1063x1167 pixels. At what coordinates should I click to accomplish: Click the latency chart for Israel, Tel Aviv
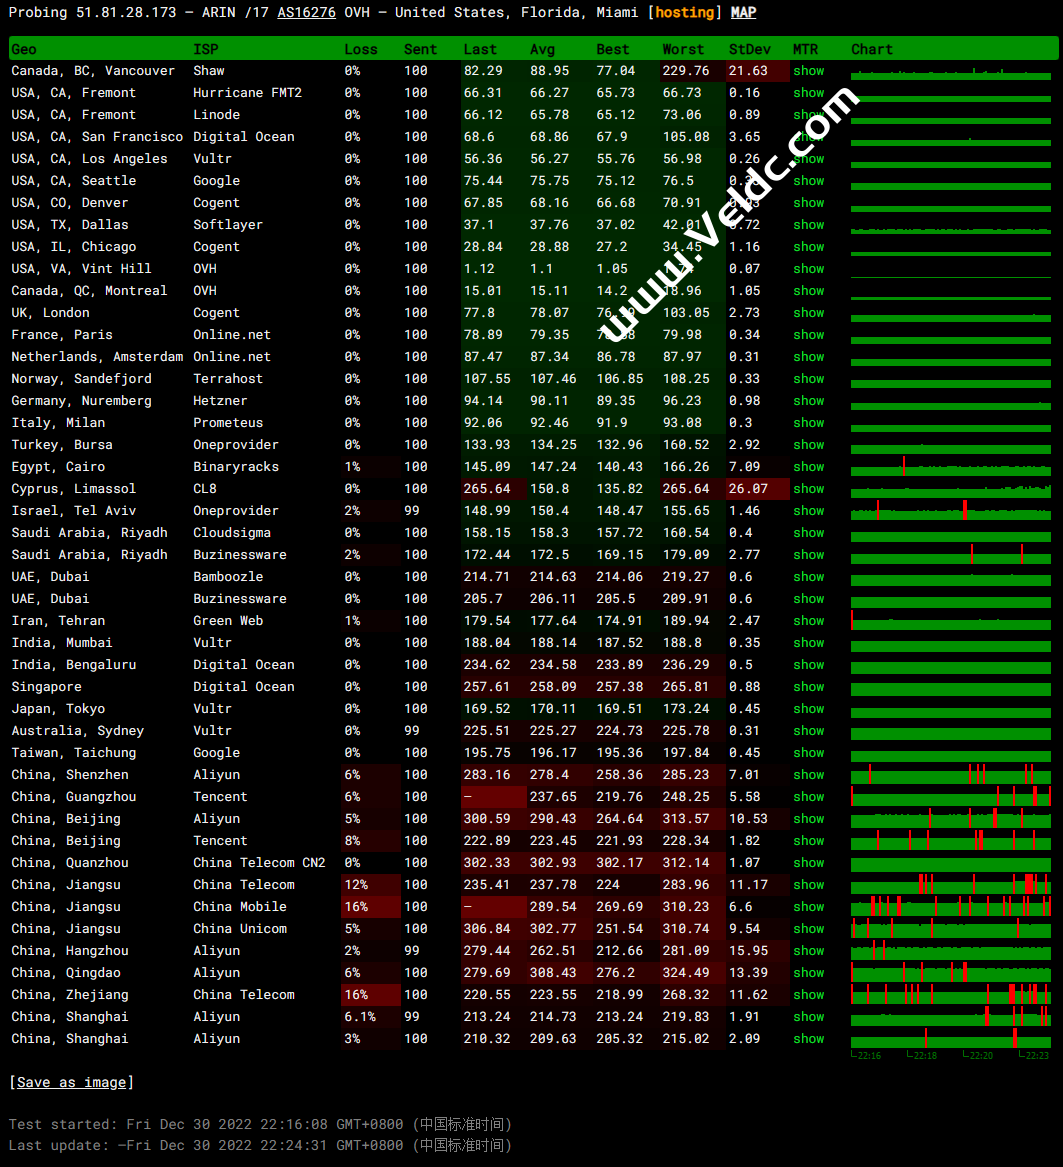click(951, 511)
